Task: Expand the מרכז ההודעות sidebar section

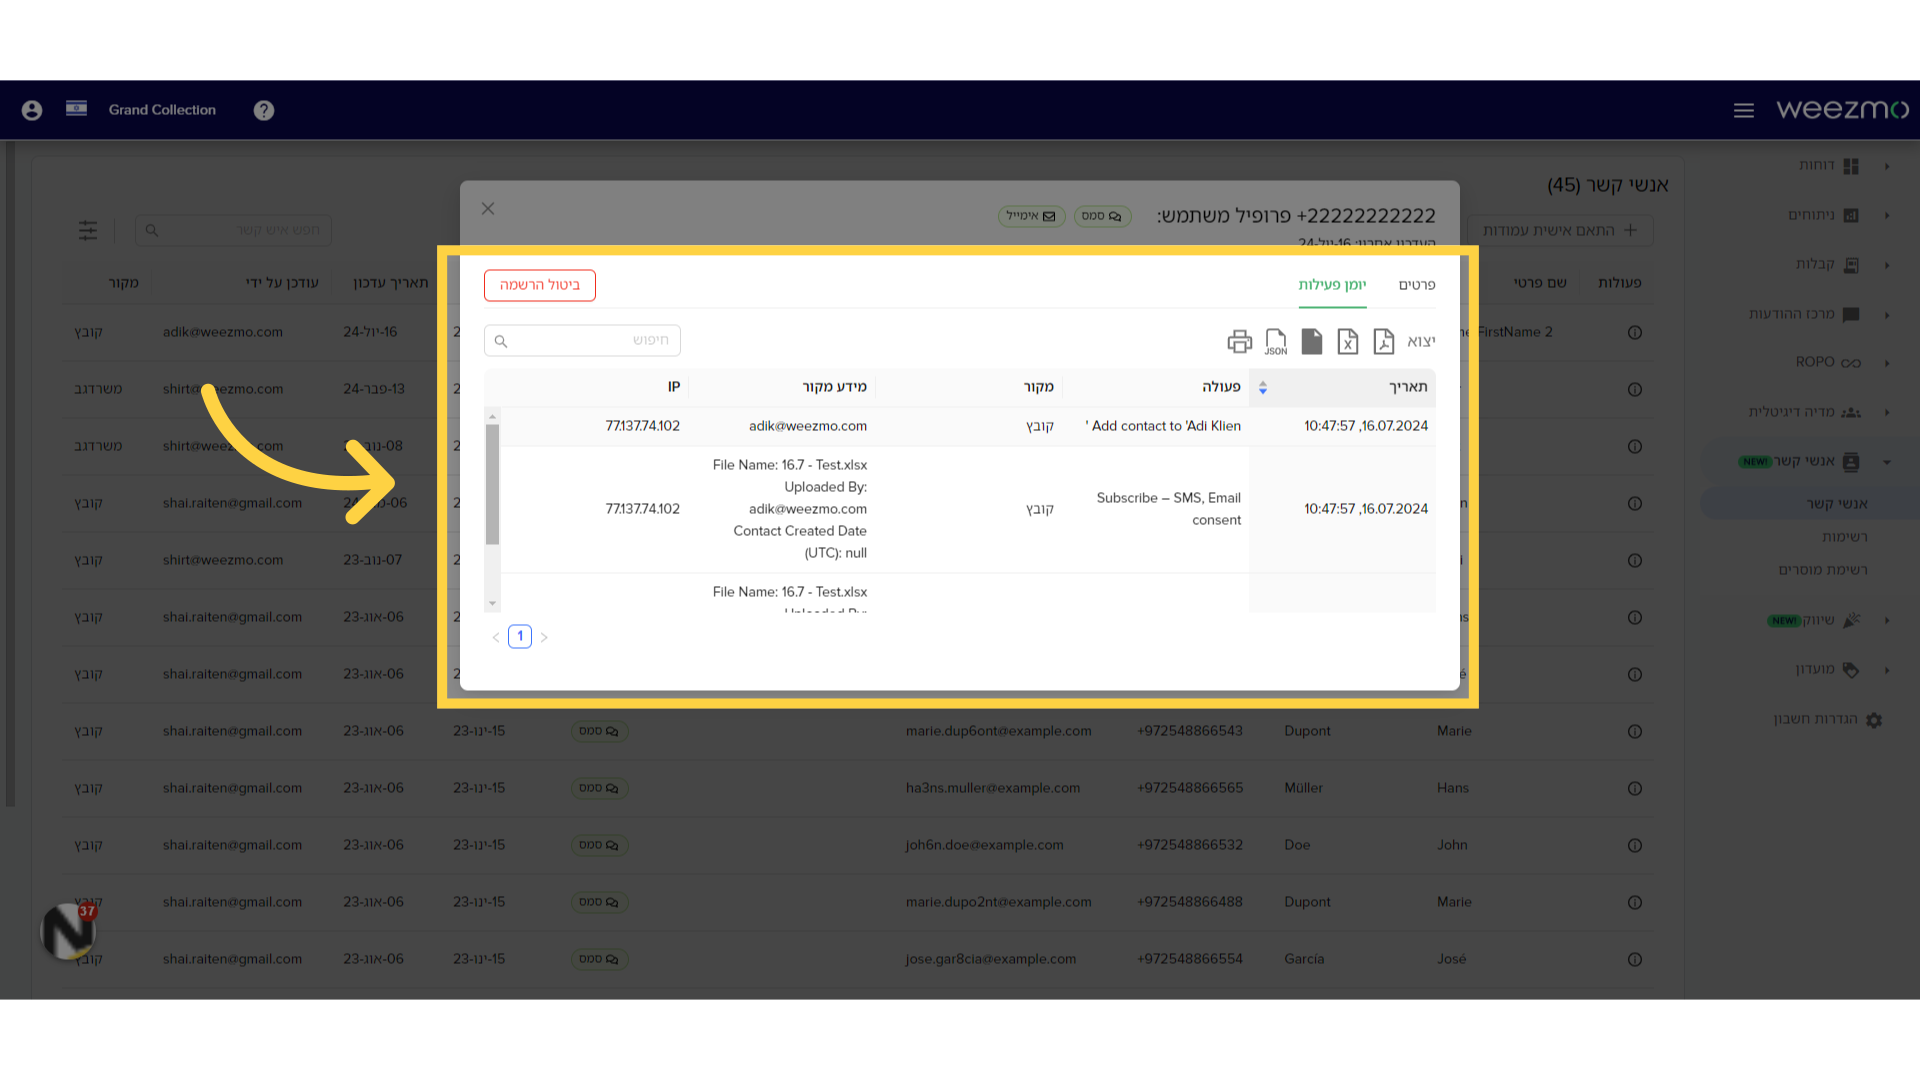Action: coord(1887,315)
